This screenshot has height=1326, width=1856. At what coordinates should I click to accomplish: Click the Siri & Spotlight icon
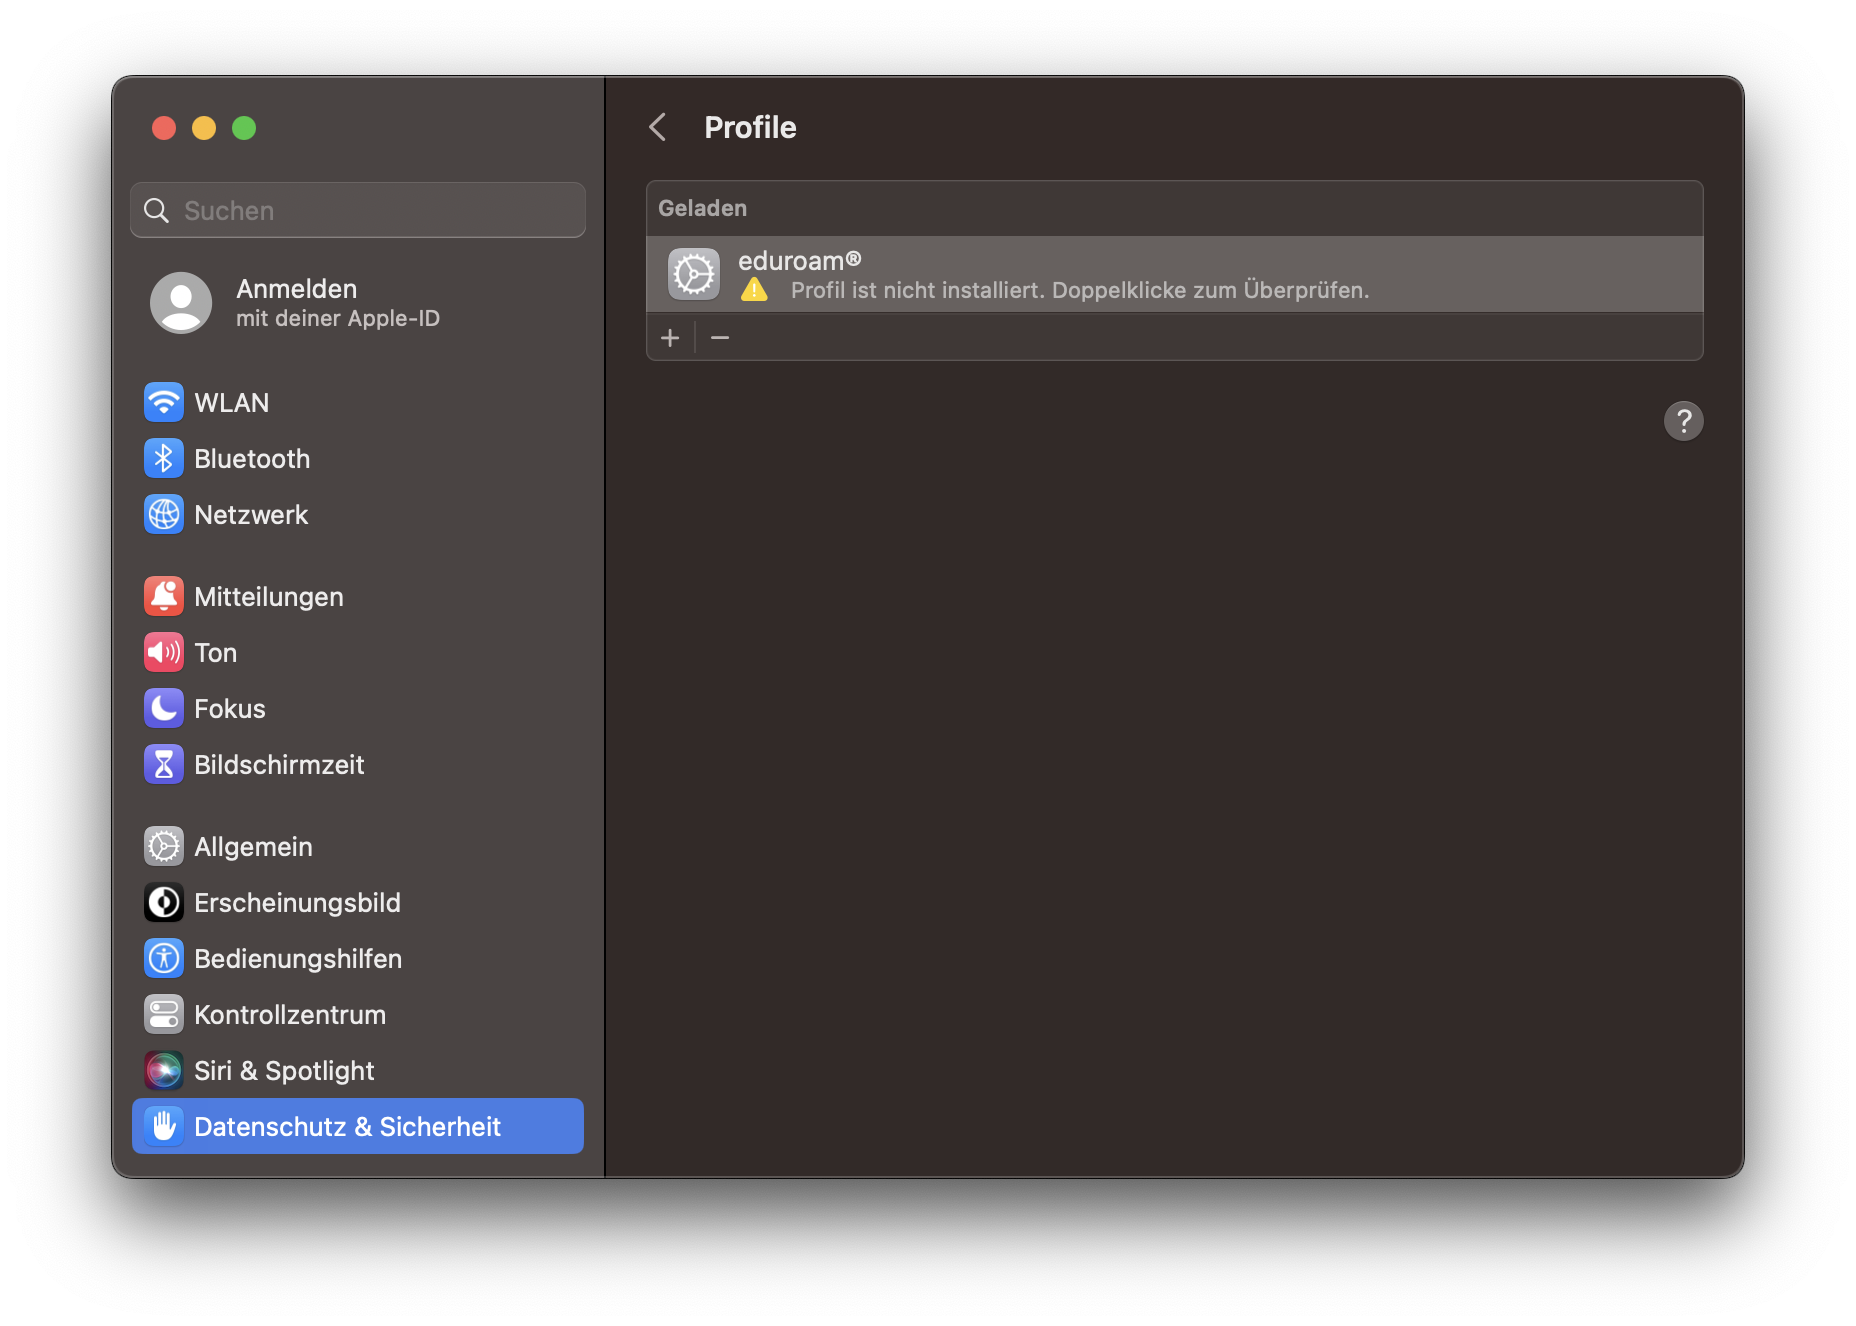tap(164, 1071)
